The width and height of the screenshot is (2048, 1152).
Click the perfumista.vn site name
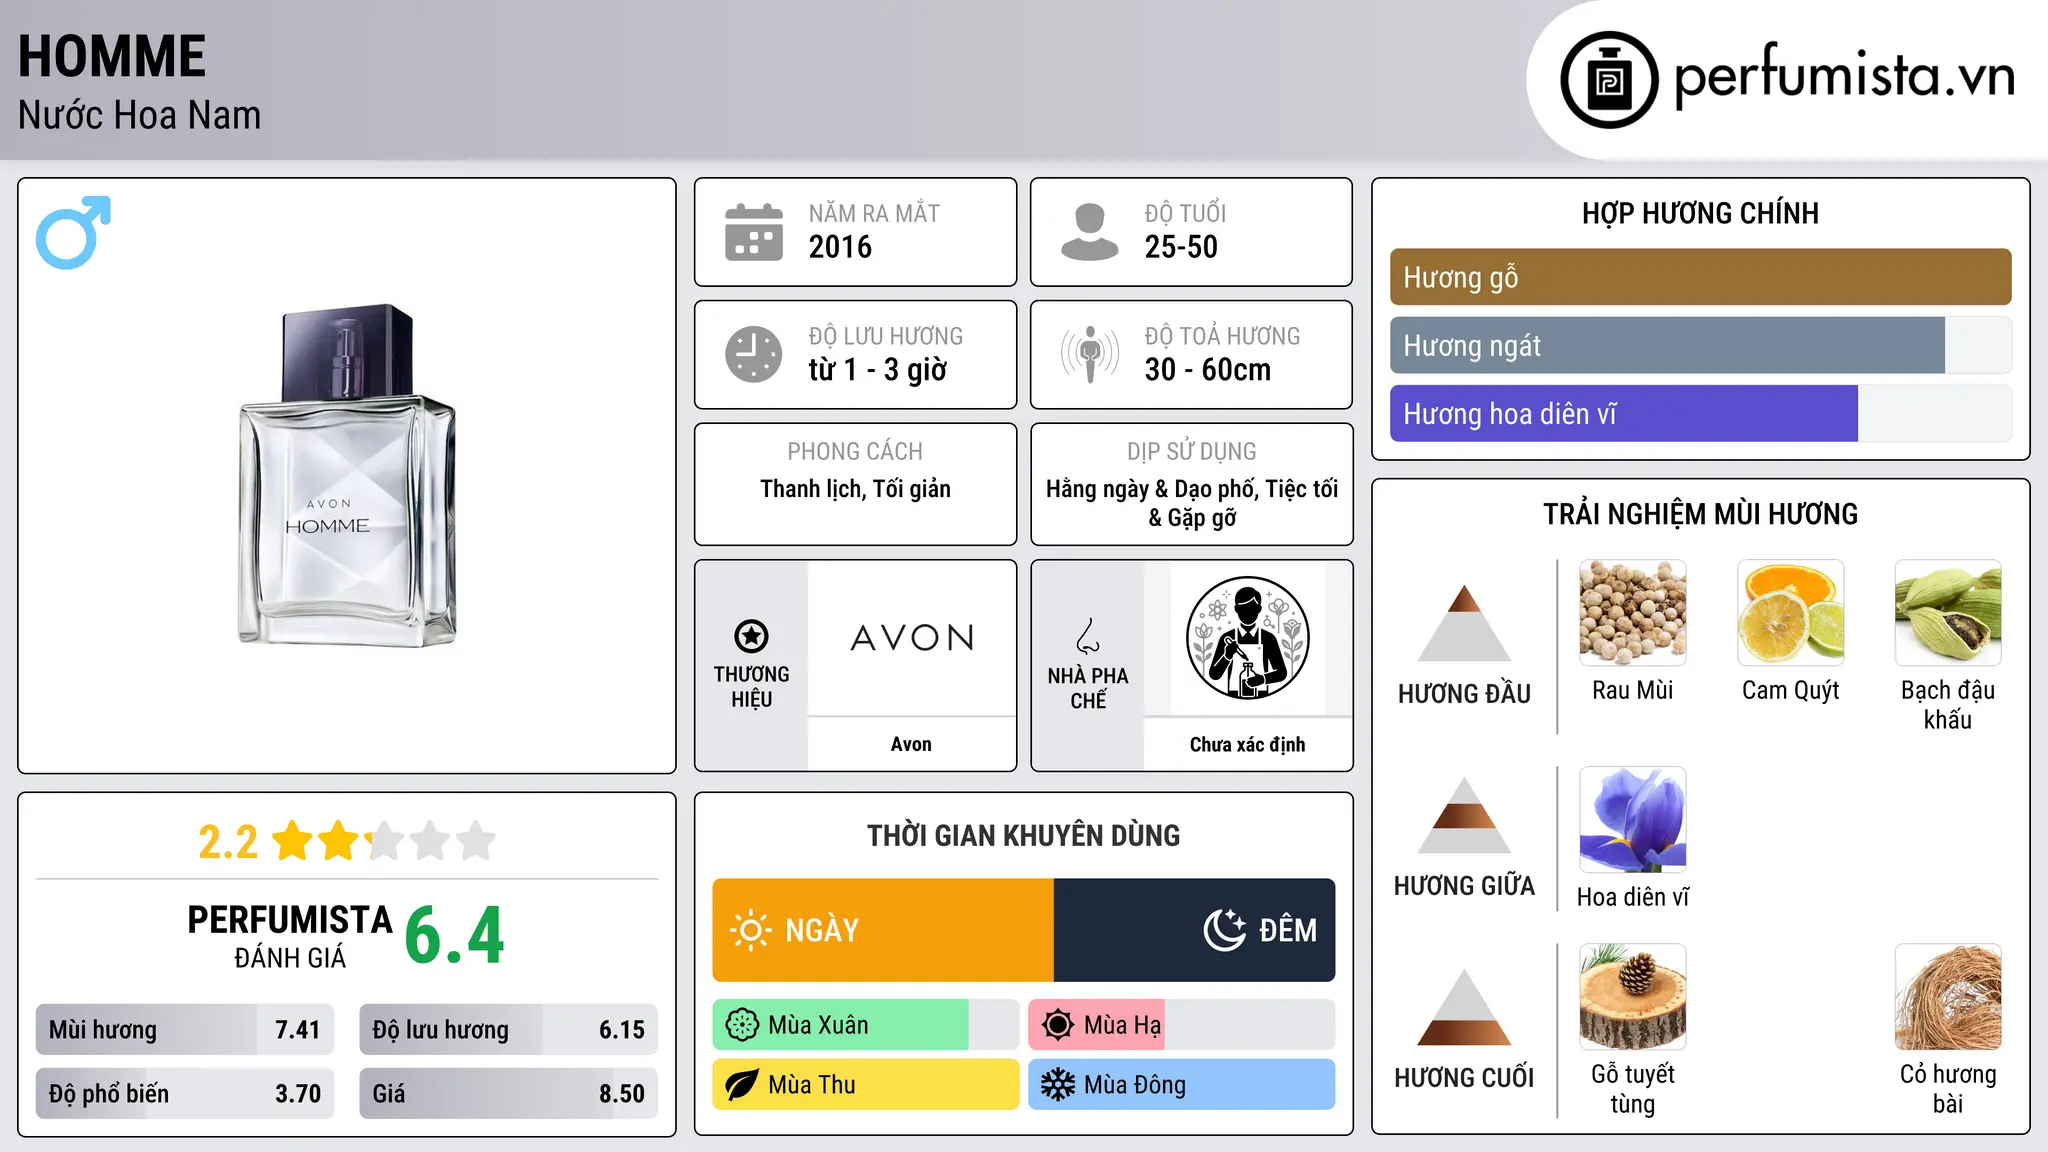click(x=1844, y=77)
